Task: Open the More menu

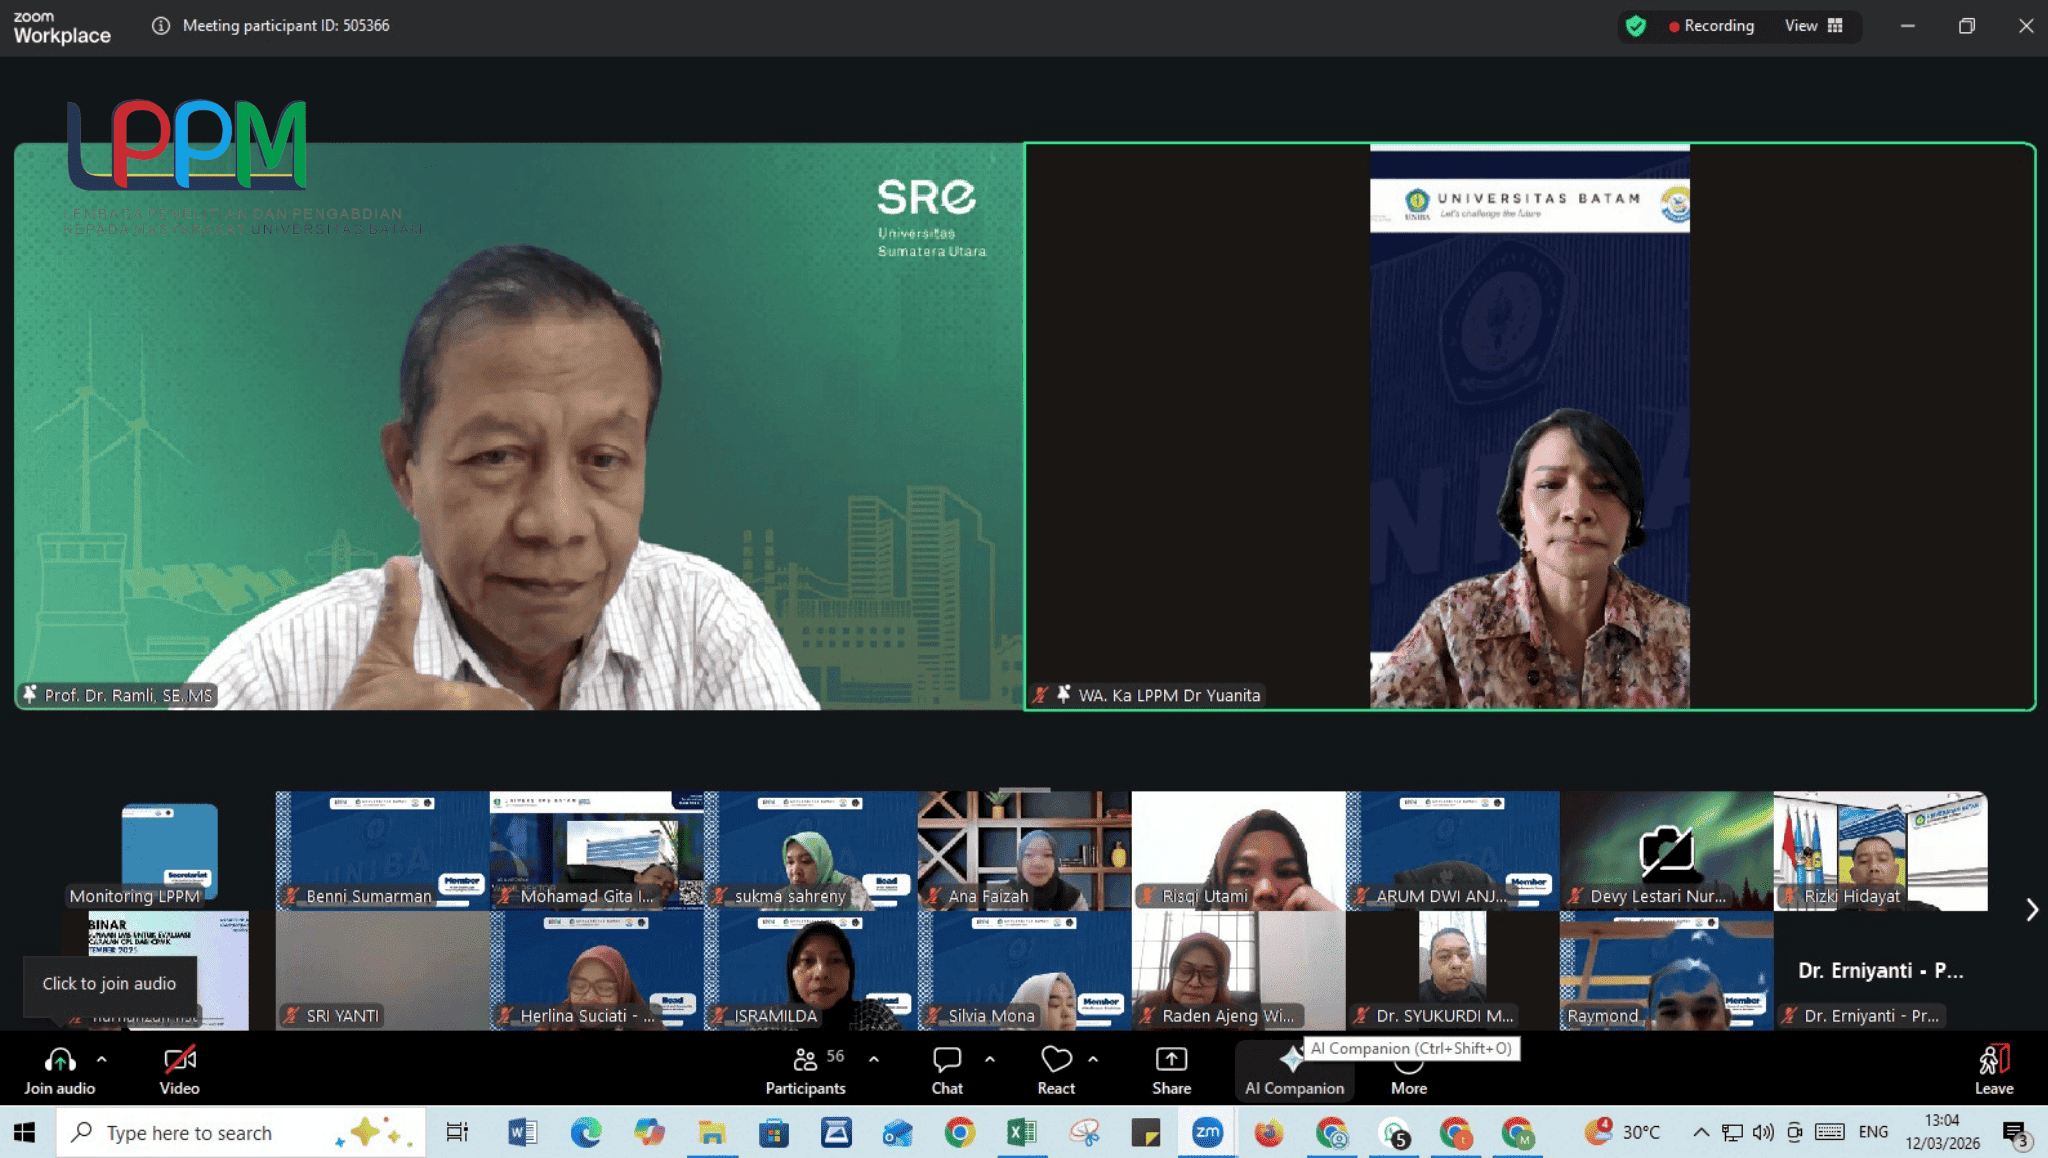Action: click(1408, 1071)
